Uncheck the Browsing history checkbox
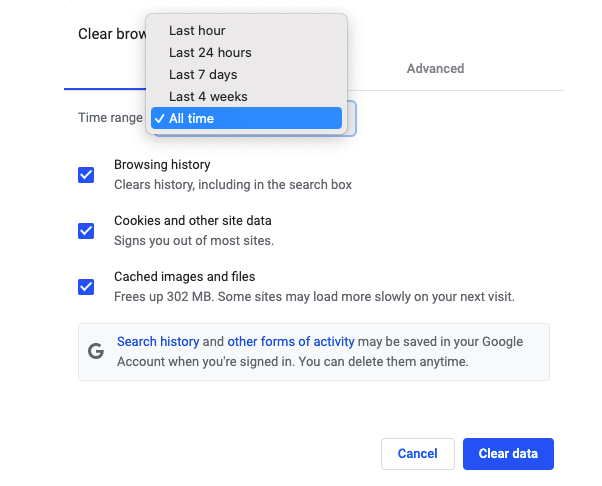 pos(86,175)
